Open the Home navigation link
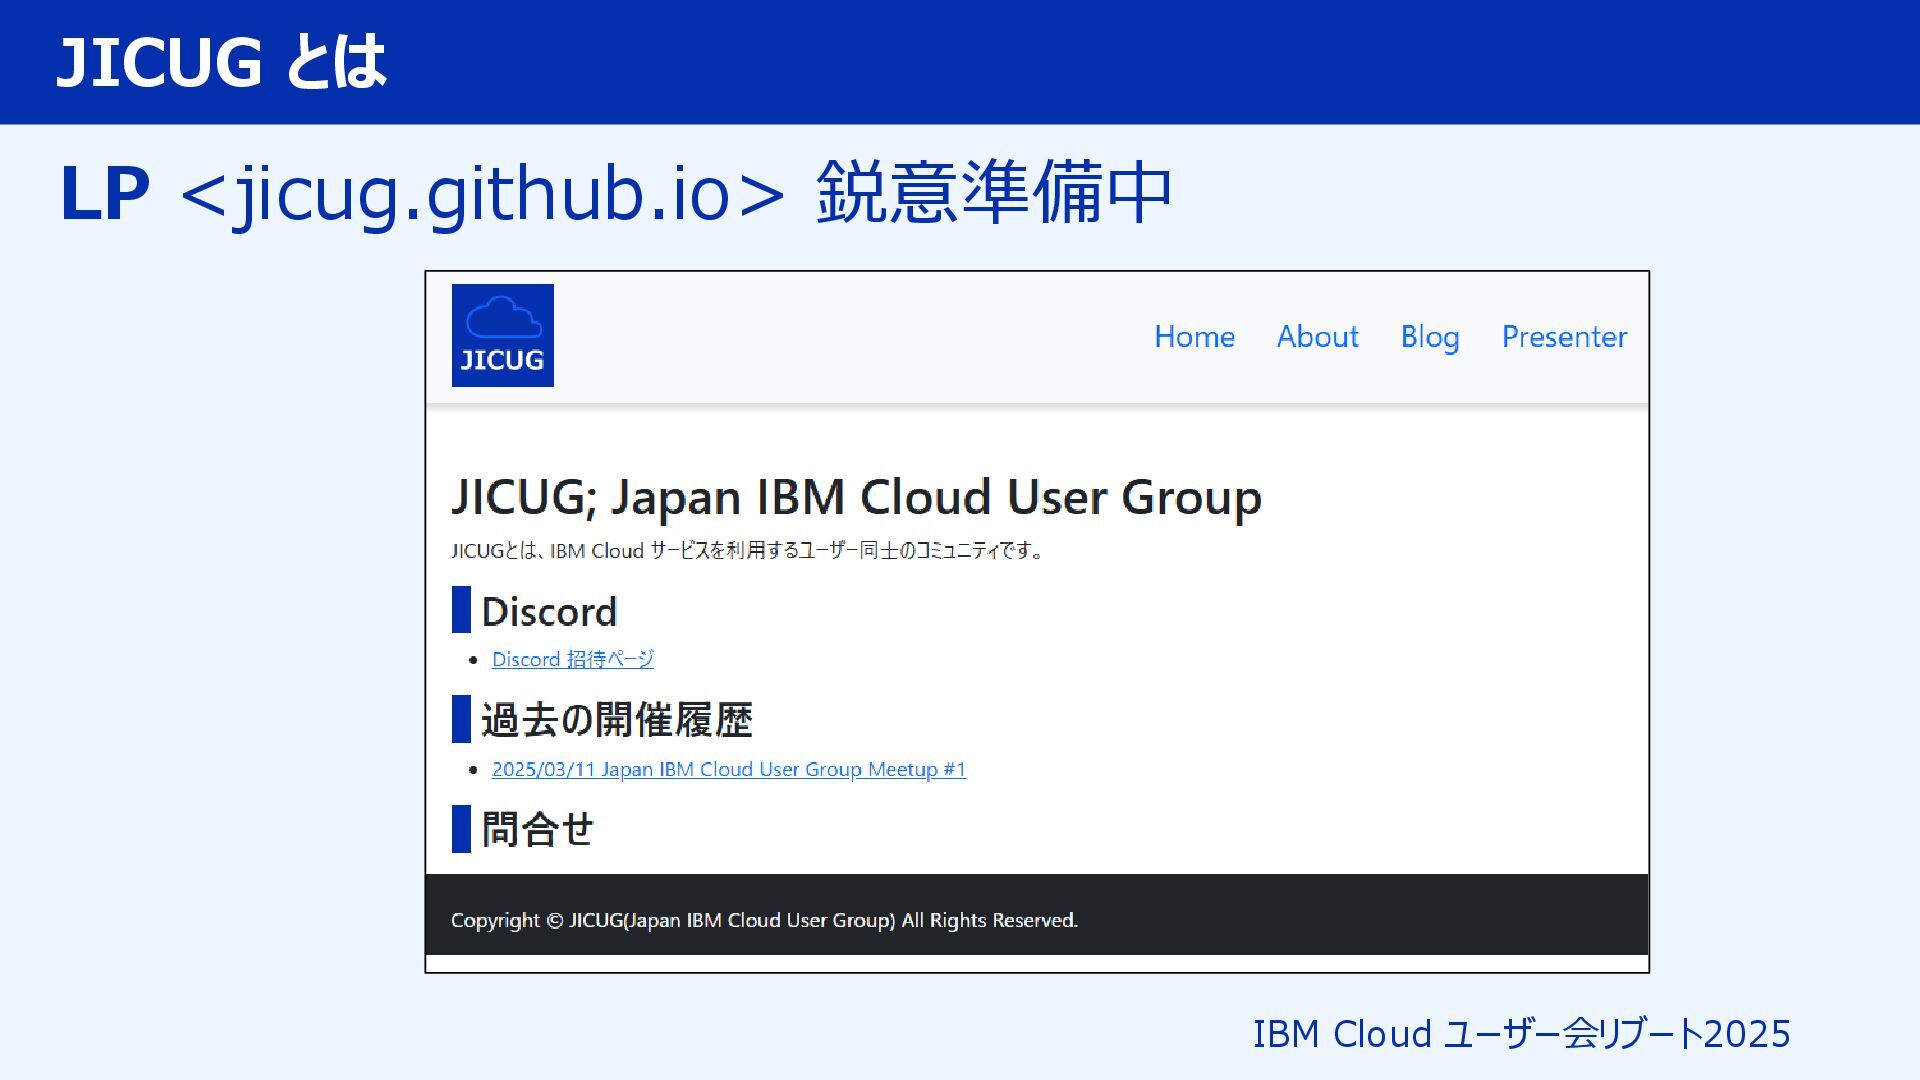The height and width of the screenshot is (1080, 1920). tap(1194, 337)
